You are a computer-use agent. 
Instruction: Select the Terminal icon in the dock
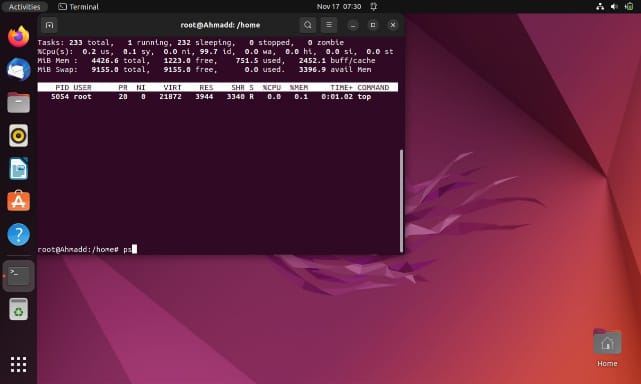pyautogui.click(x=18, y=276)
